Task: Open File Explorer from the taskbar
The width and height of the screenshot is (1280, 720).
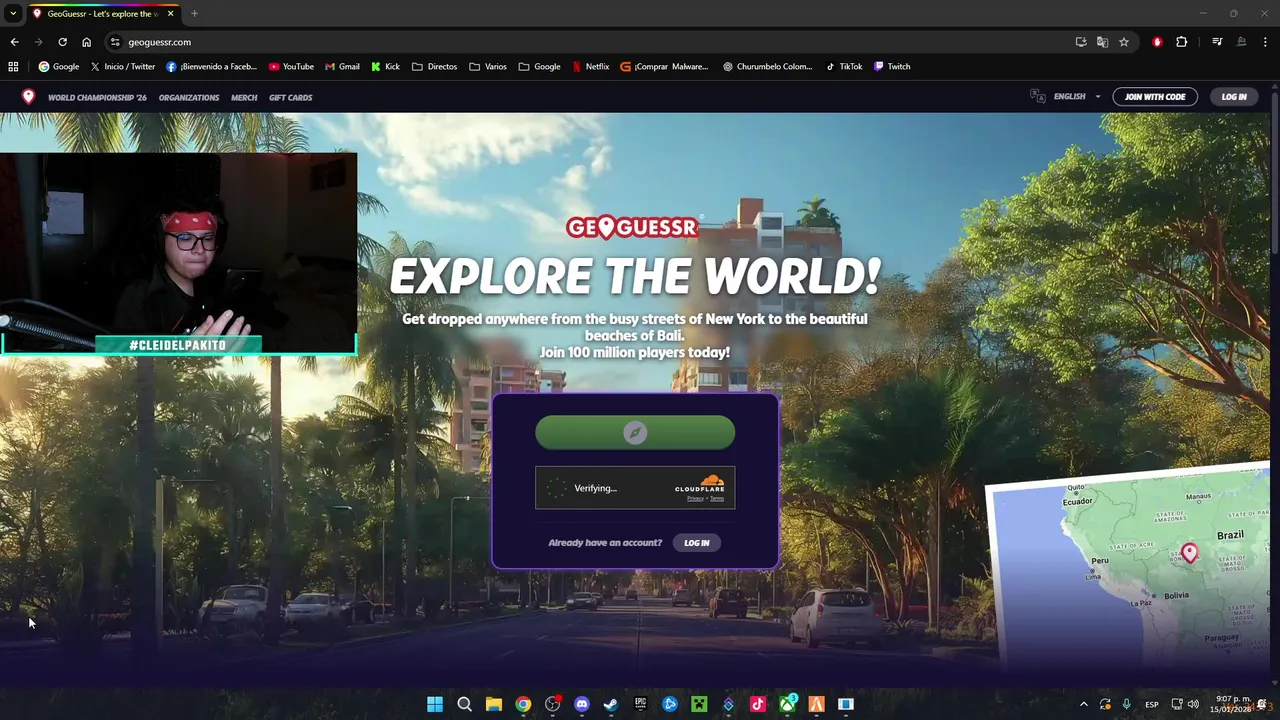Action: pos(493,704)
